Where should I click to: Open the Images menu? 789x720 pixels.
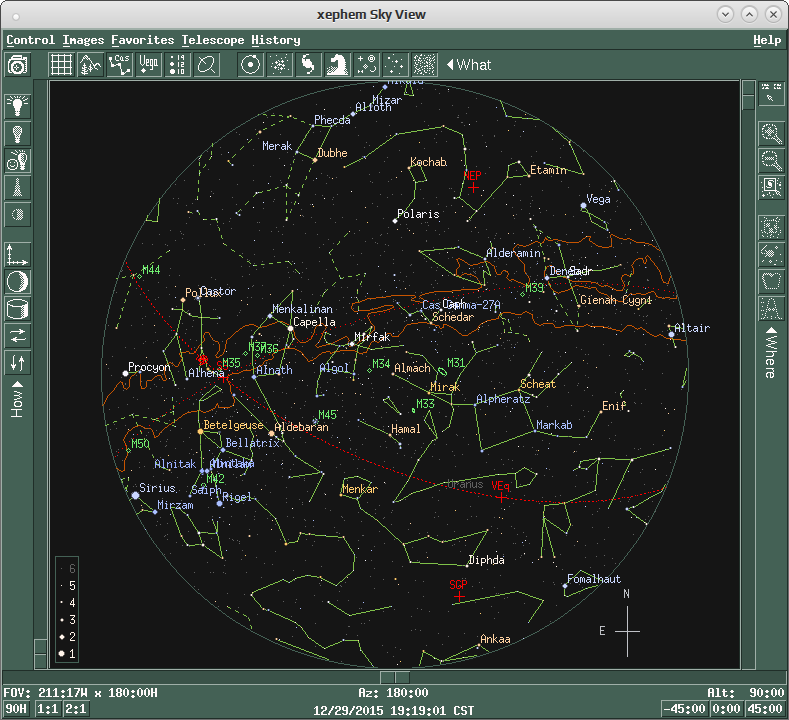click(x=83, y=40)
